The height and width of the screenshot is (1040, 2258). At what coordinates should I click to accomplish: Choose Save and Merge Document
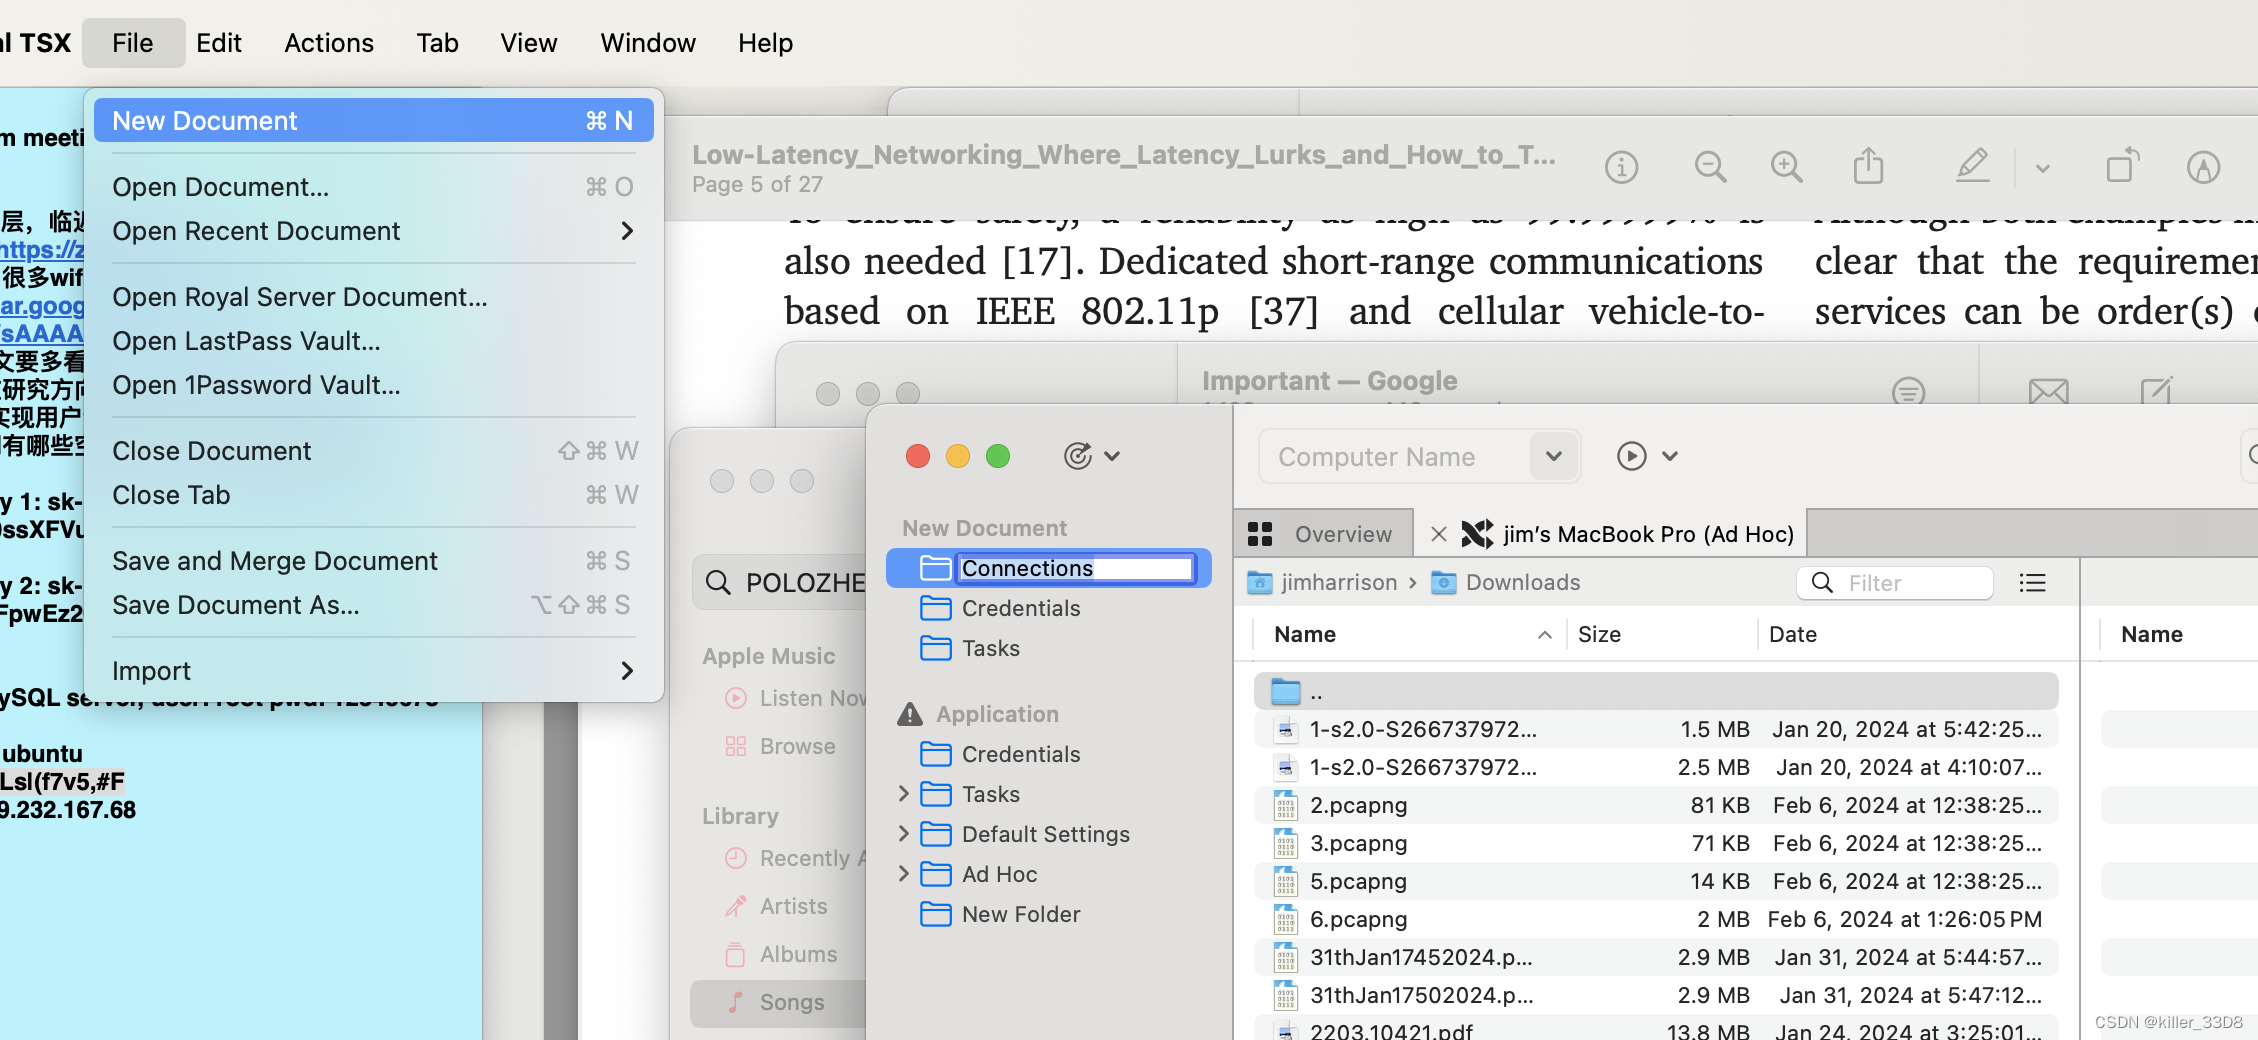pyautogui.click(x=373, y=561)
